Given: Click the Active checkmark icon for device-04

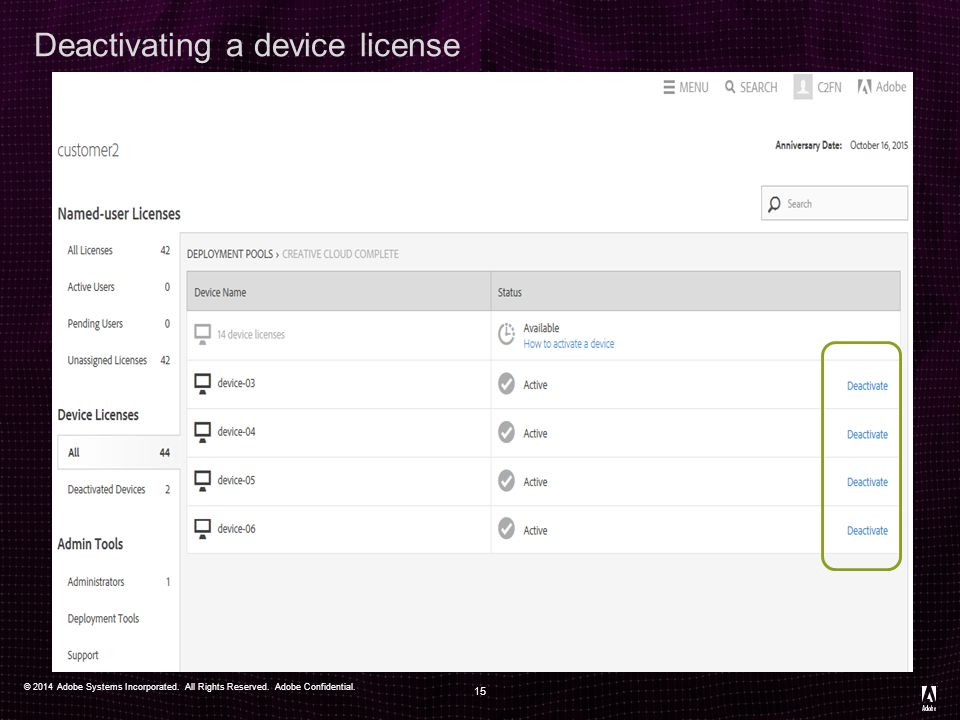Looking at the screenshot, I should [x=506, y=432].
